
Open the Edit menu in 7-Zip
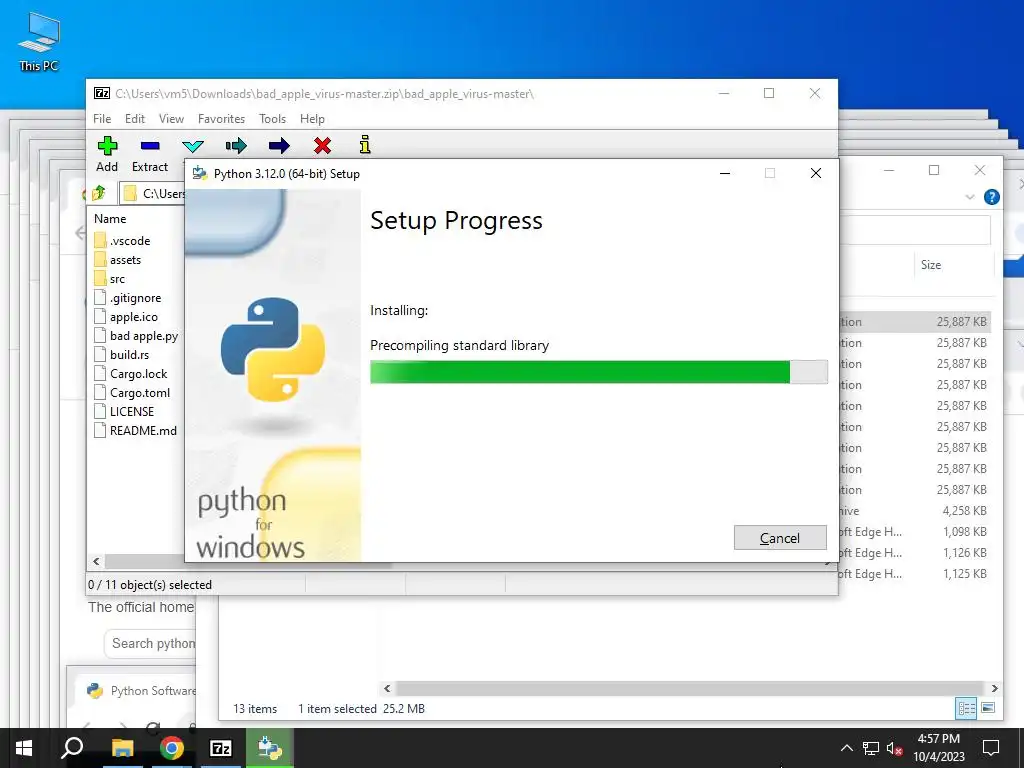(x=135, y=119)
